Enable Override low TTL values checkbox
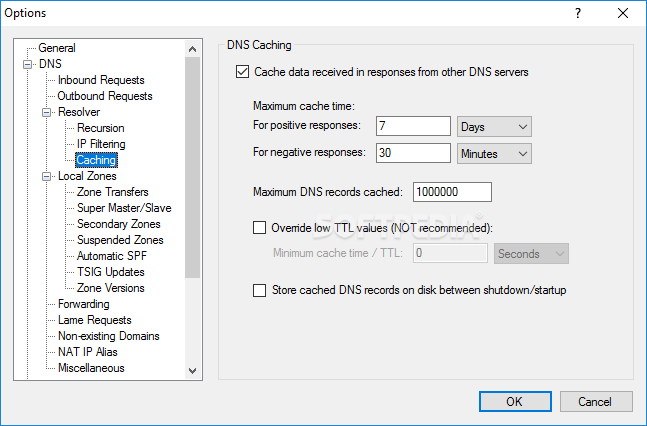 [260, 228]
